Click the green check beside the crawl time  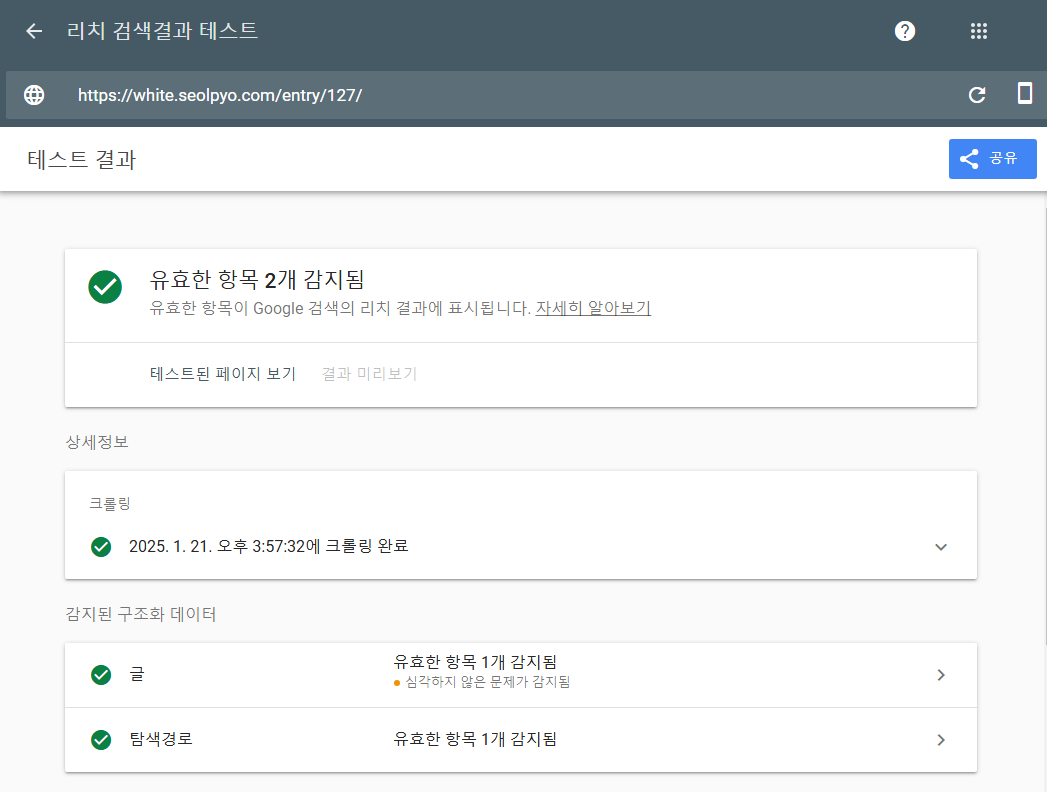pyautogui.click(x=101, y=546)
